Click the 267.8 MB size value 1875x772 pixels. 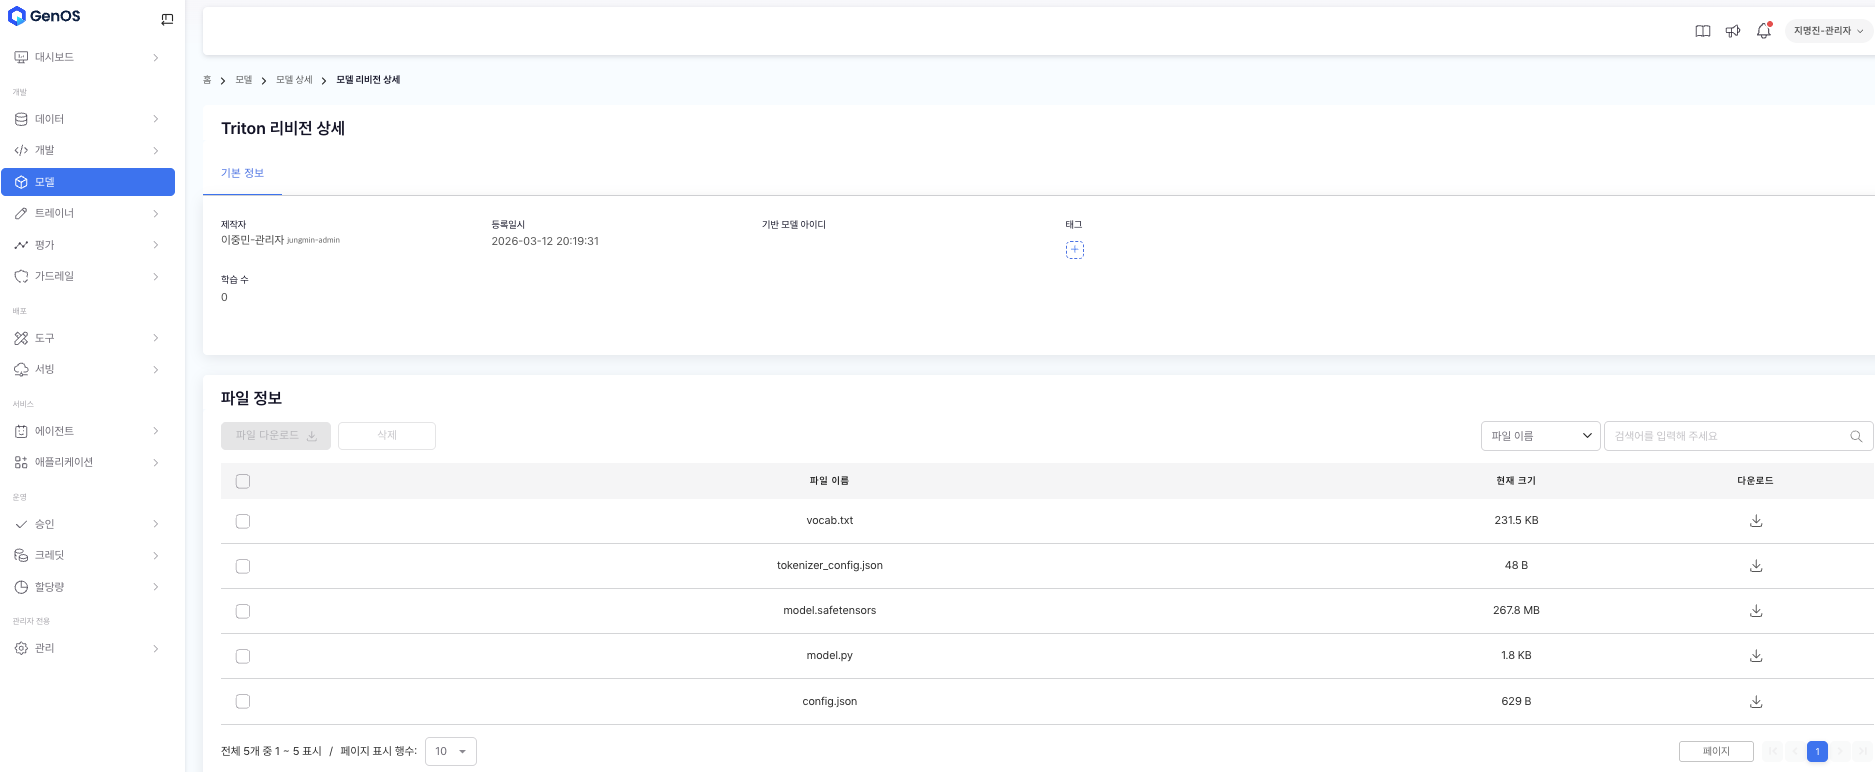pyautogui.click(x=1516, y=611)
